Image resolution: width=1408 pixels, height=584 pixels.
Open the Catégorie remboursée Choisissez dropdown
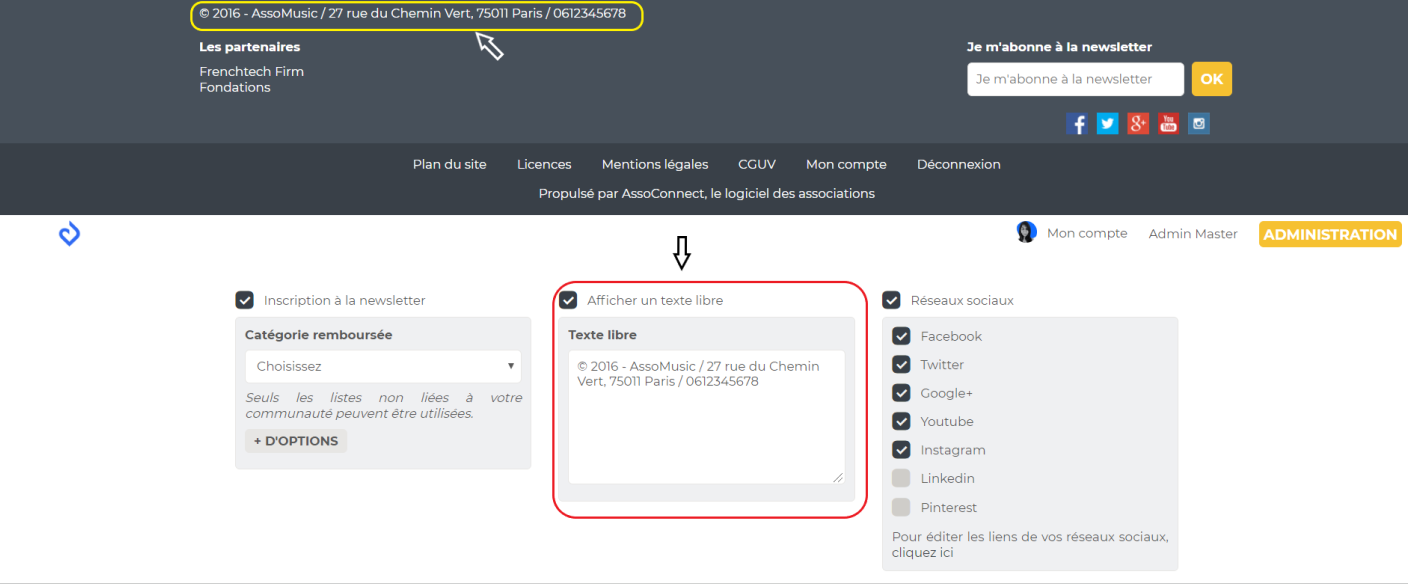383,366
